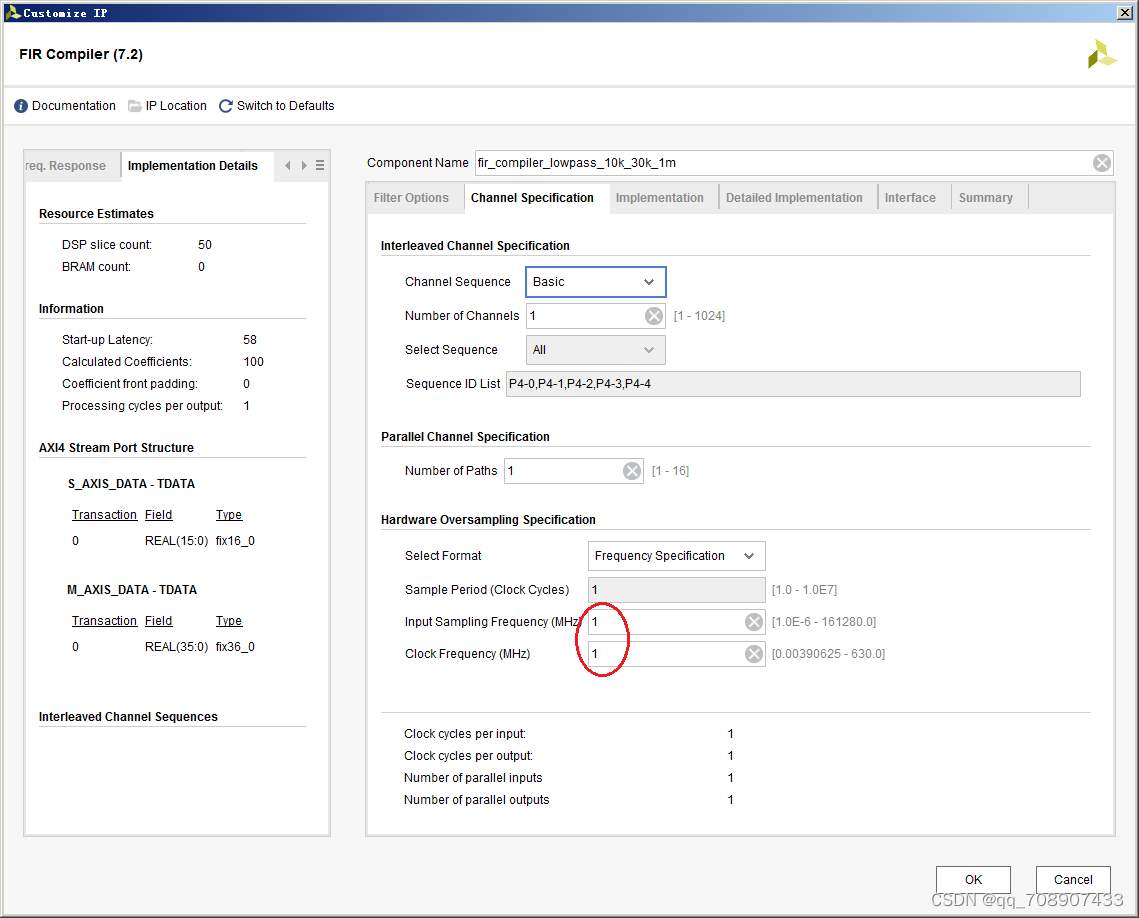Click the OK button
1139x918 pixels.
973,880
